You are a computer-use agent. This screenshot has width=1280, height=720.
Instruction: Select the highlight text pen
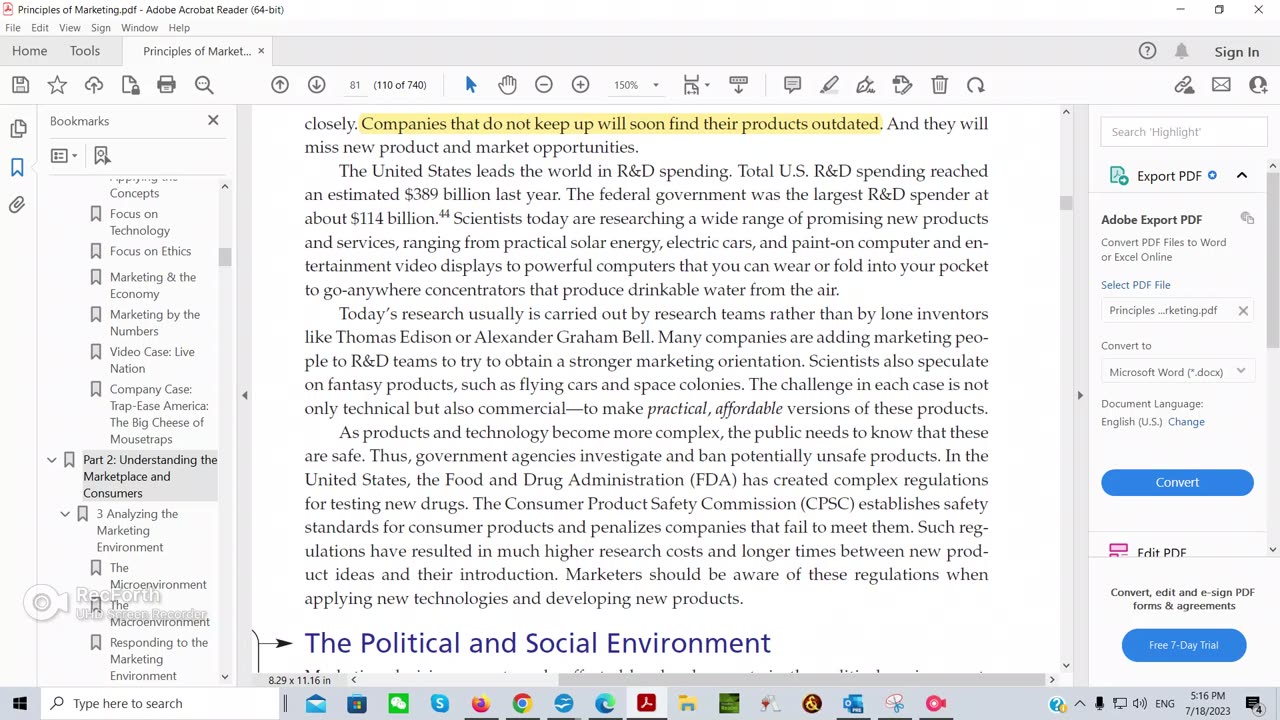point(829,85)
